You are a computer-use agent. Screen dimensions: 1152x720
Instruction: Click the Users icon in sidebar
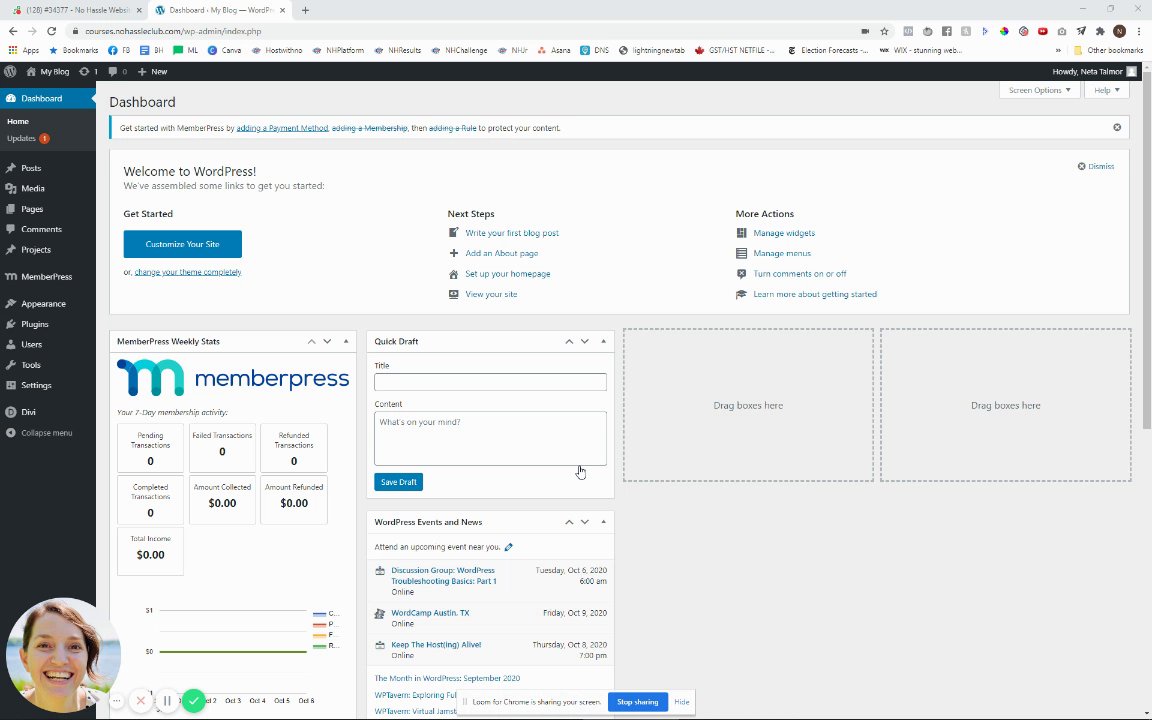pos(10,345)
